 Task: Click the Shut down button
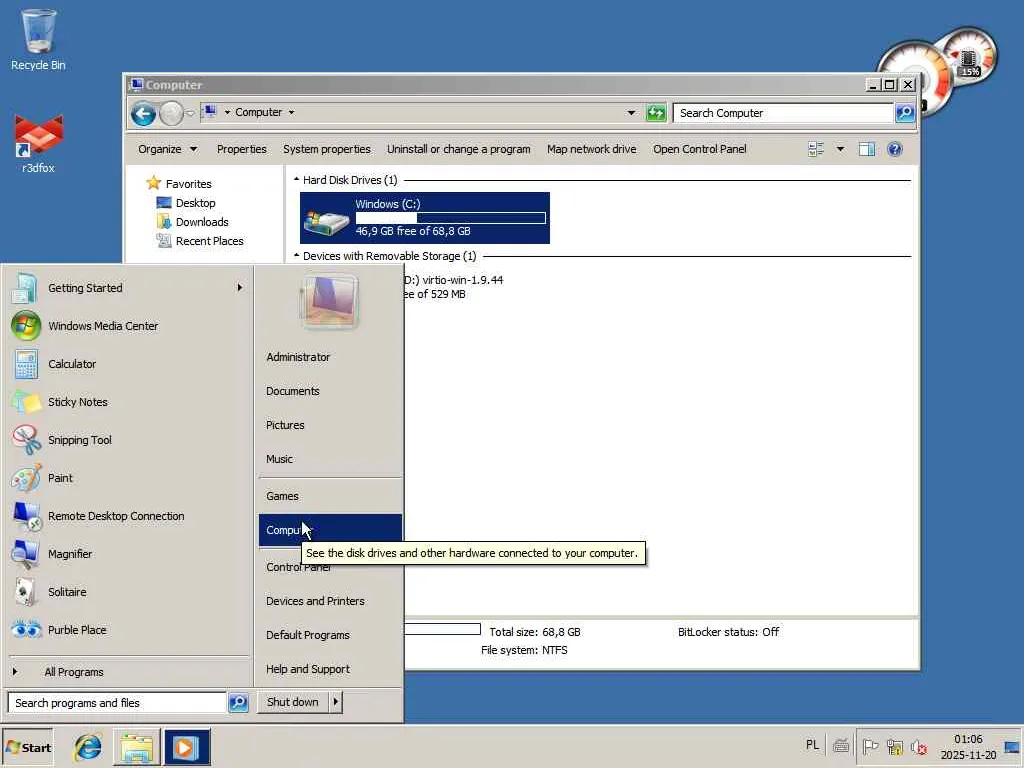click(x=293, y=702)
